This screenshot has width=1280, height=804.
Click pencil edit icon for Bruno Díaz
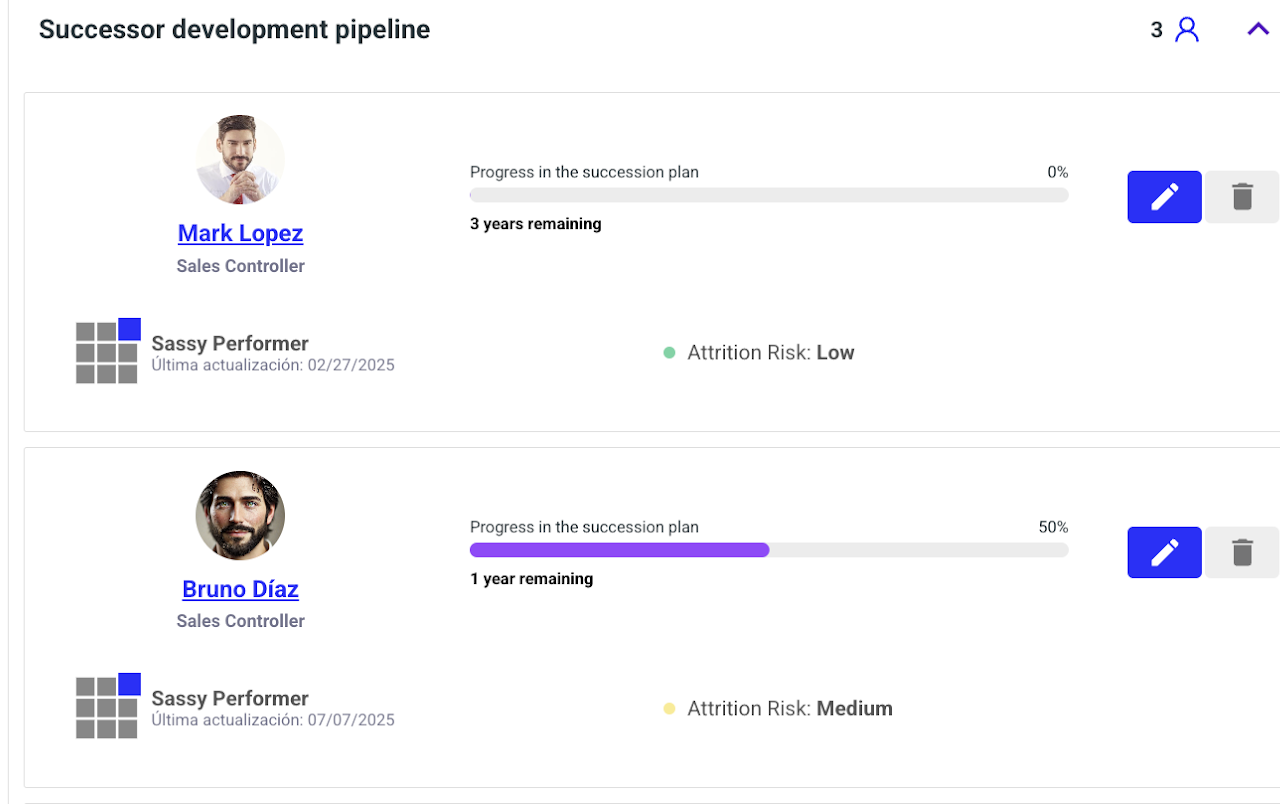pyautogui.click(x=1164, y=552)
